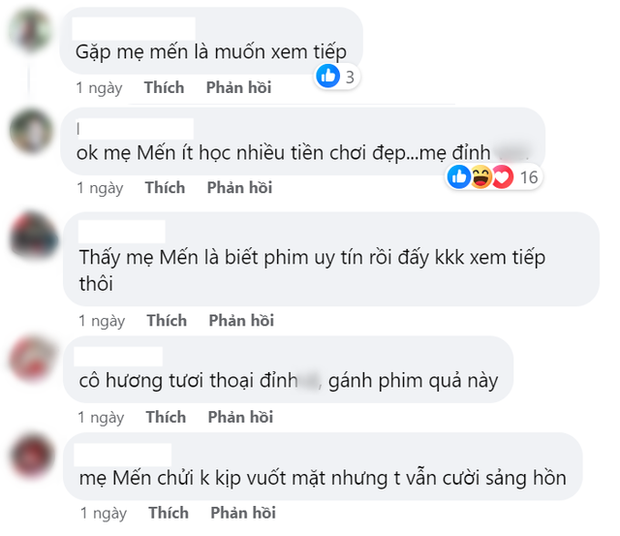
Task: View the 16 reactions count on second comment
Action: (530, 177)
